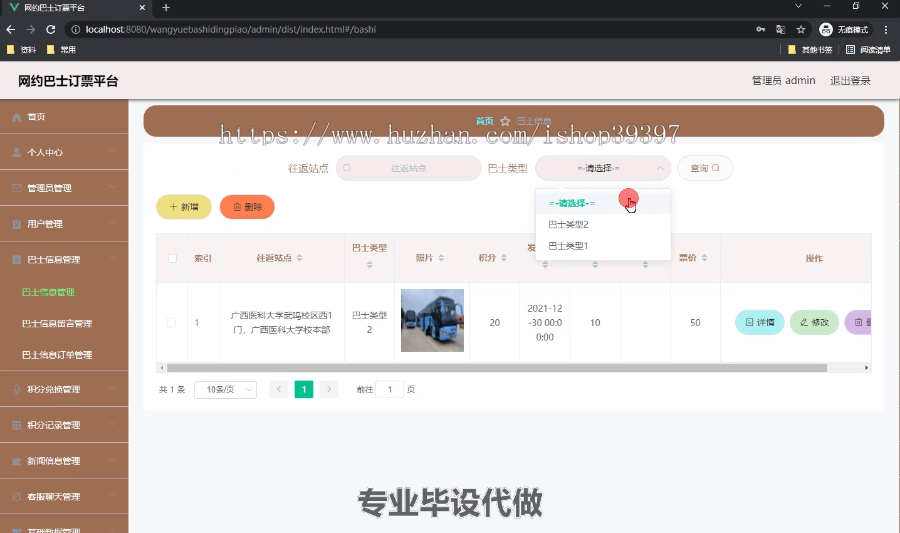
Task: Click the bus photo thumbnail in row 1
Action: 432,320
